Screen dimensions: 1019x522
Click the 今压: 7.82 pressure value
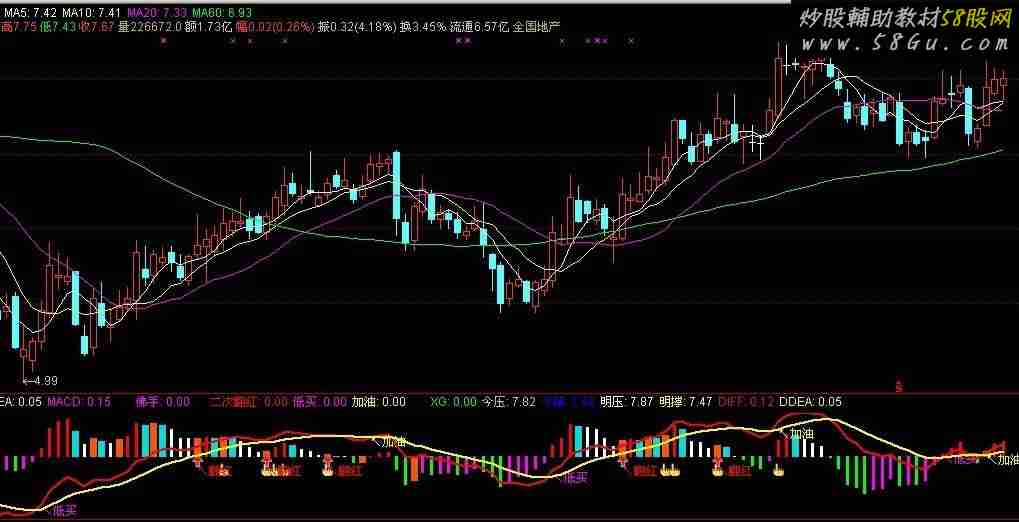[x=508, y=402]
